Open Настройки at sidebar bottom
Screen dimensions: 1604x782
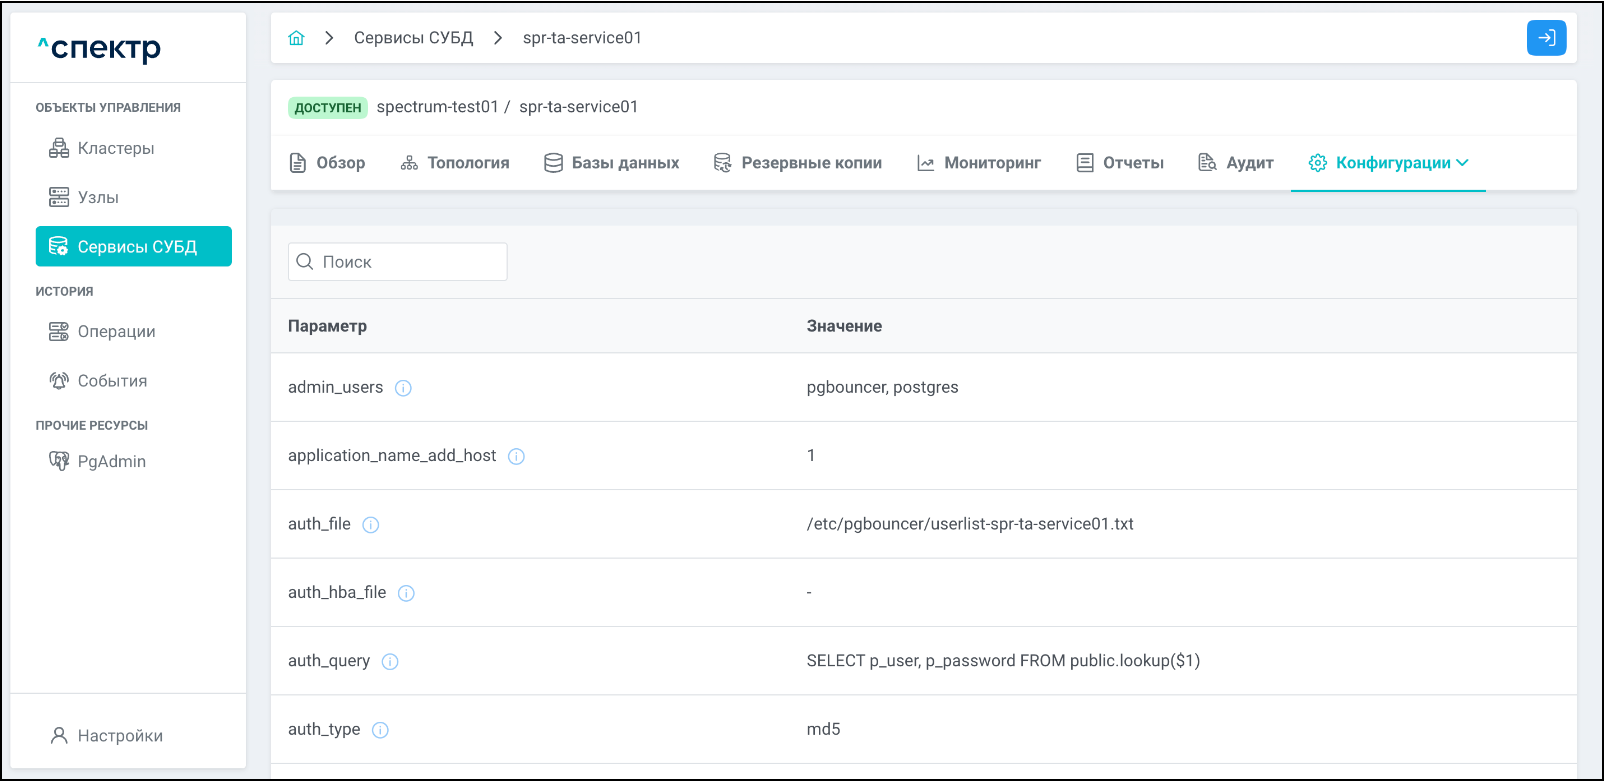click(120, 736)
